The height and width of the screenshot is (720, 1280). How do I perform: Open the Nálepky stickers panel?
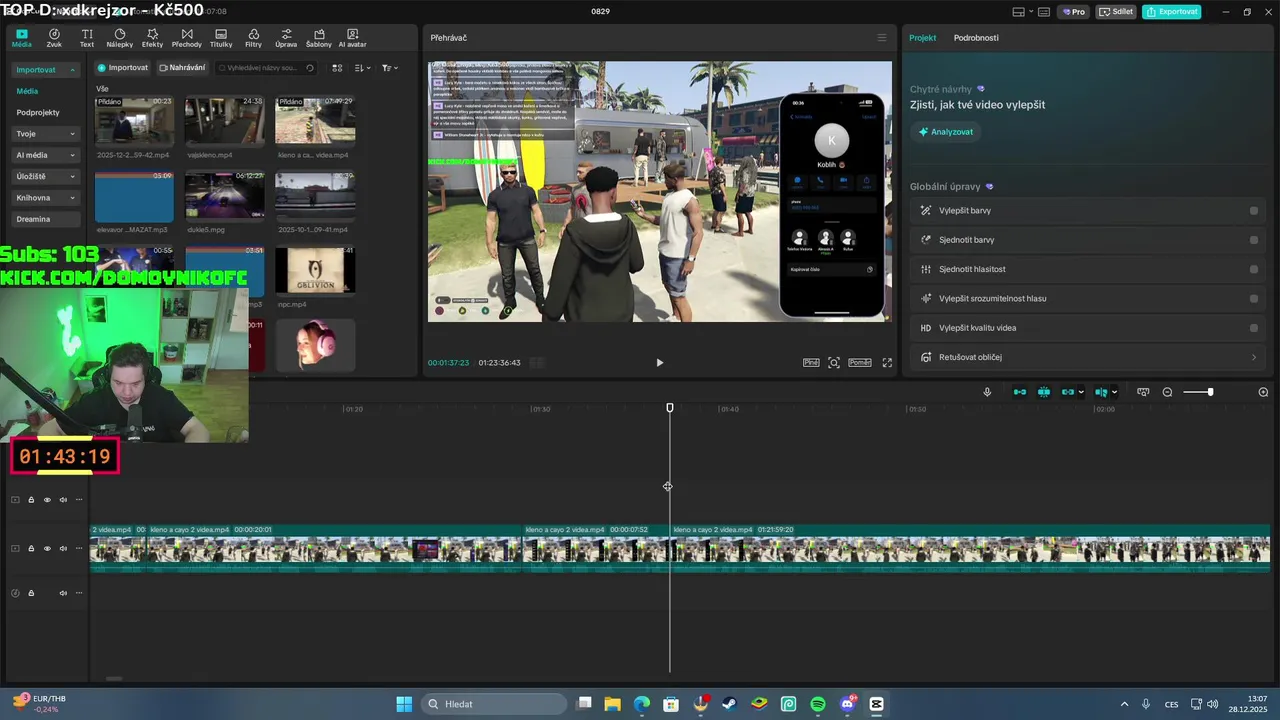click(x=120, y=38)
